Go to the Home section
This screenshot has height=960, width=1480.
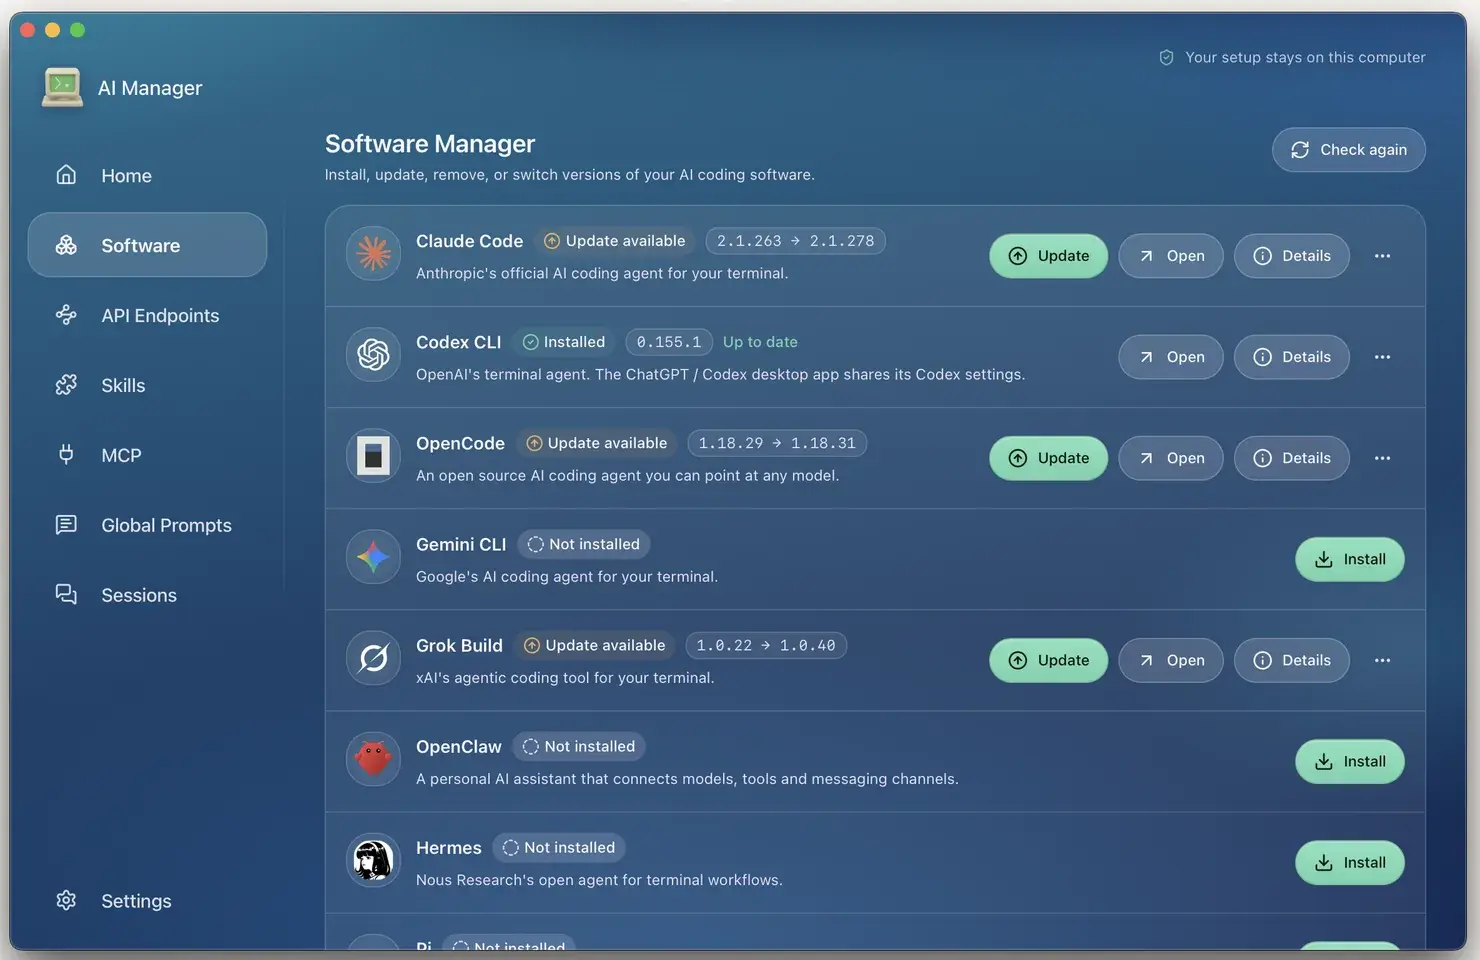point(147,175)
